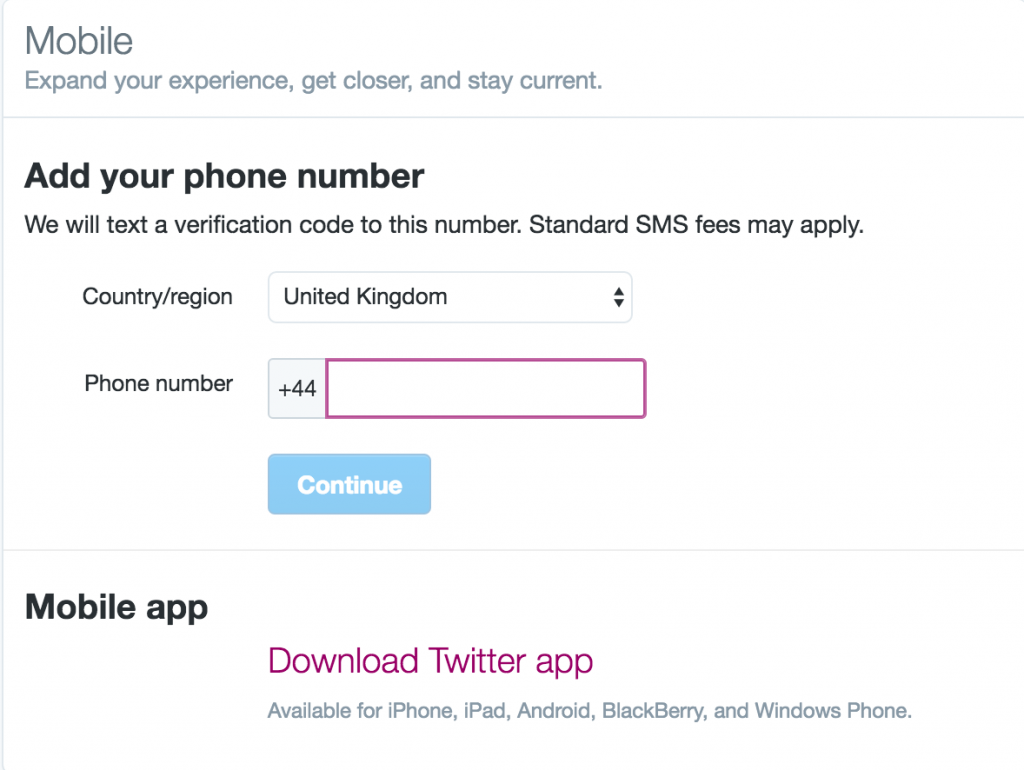Click the Add your phone number heading
Screen dimensions: 1024x770
[x=224, y=176]
